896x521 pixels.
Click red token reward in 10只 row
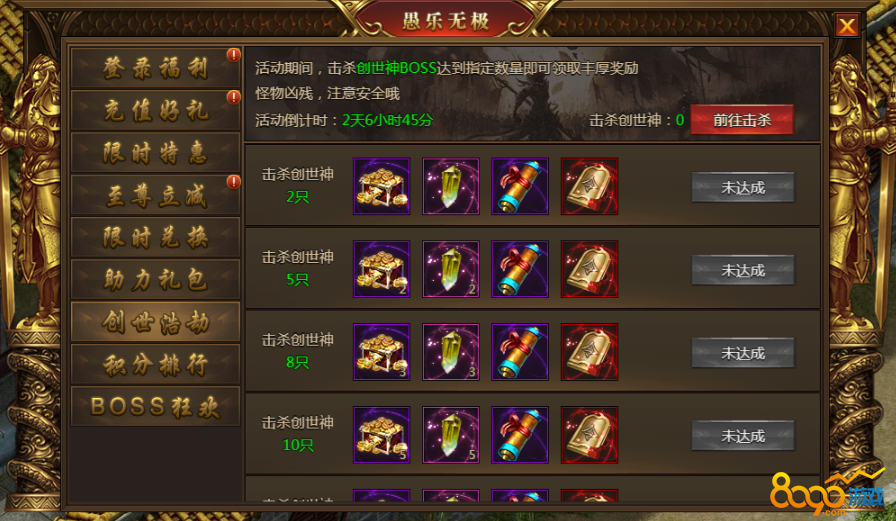point(589,435)
